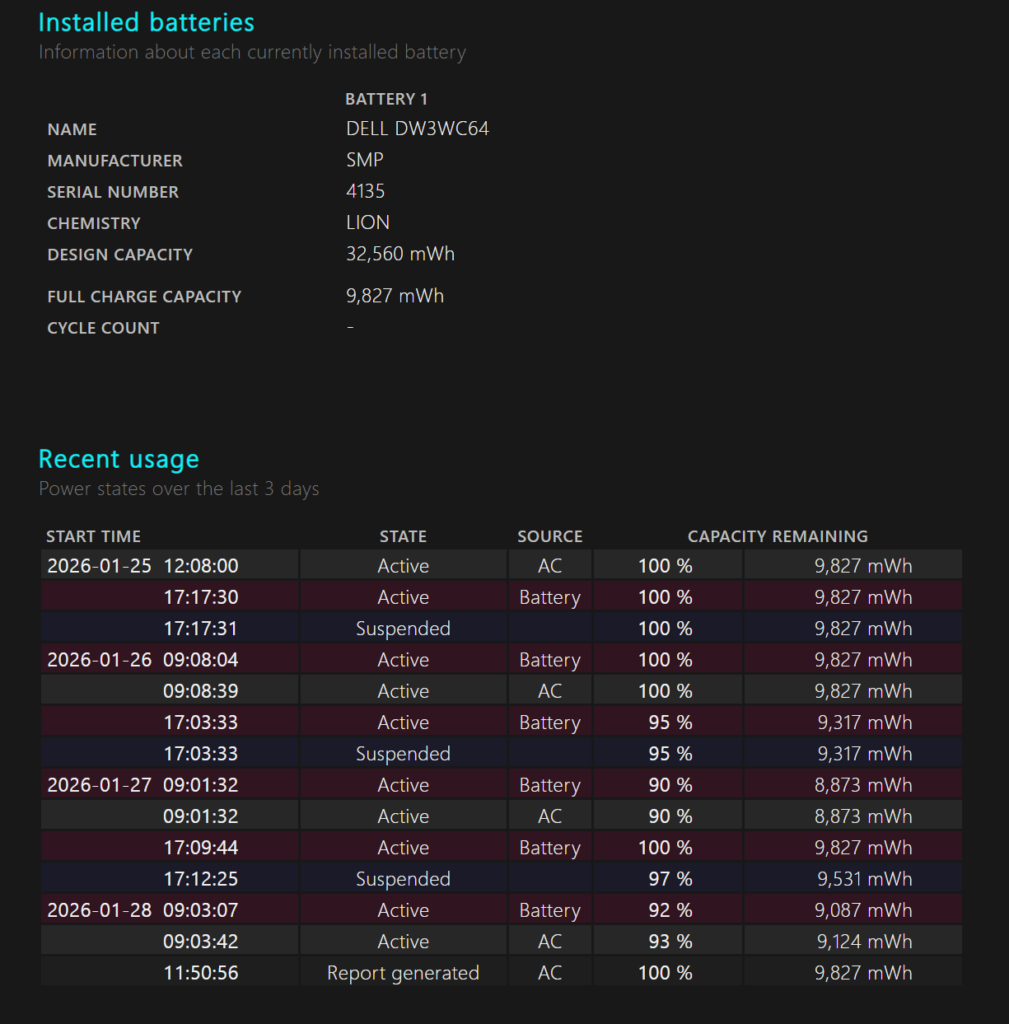Select the CYCLE COUNT label
1009x1024 pixels.
pos(103,328)
